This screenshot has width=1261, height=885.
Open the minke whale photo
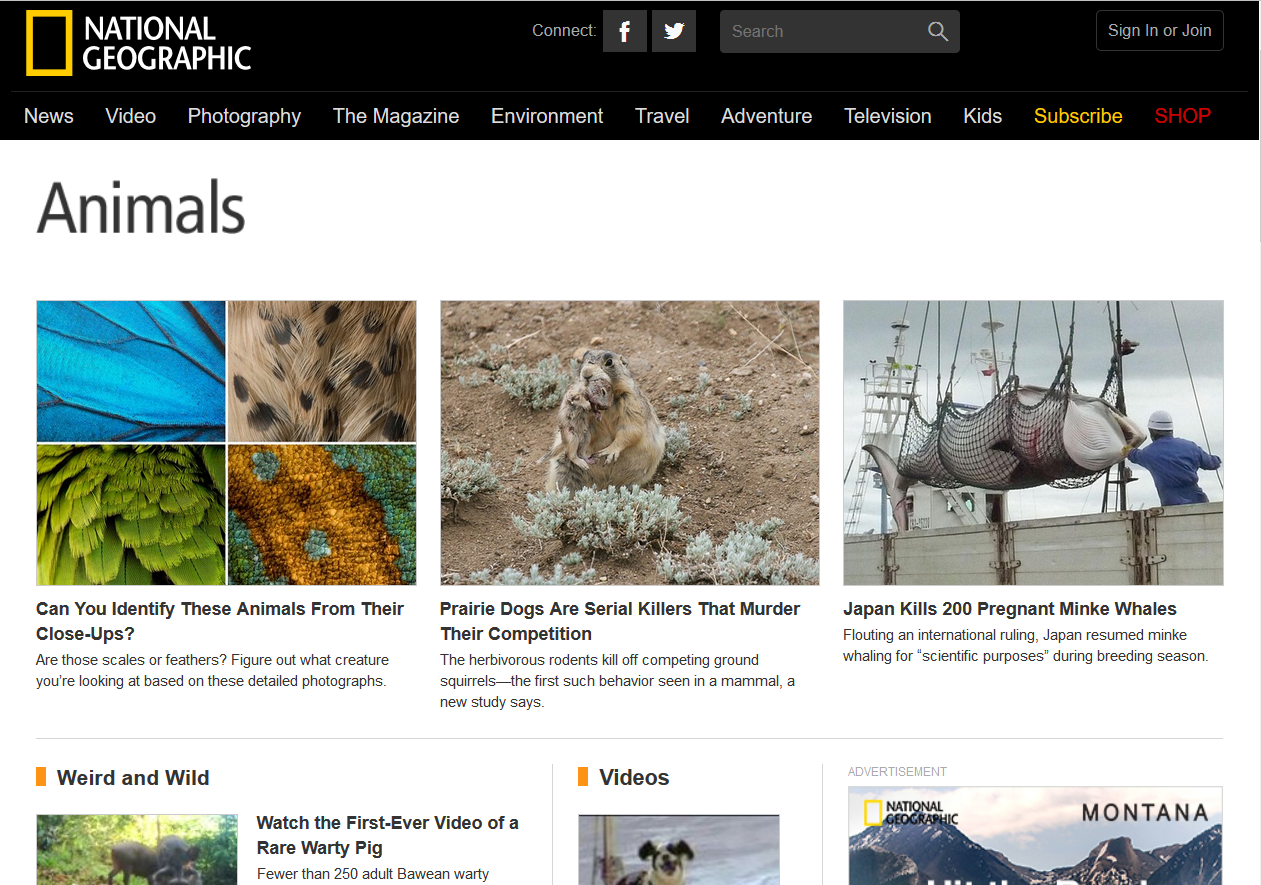pos(1033,443)
